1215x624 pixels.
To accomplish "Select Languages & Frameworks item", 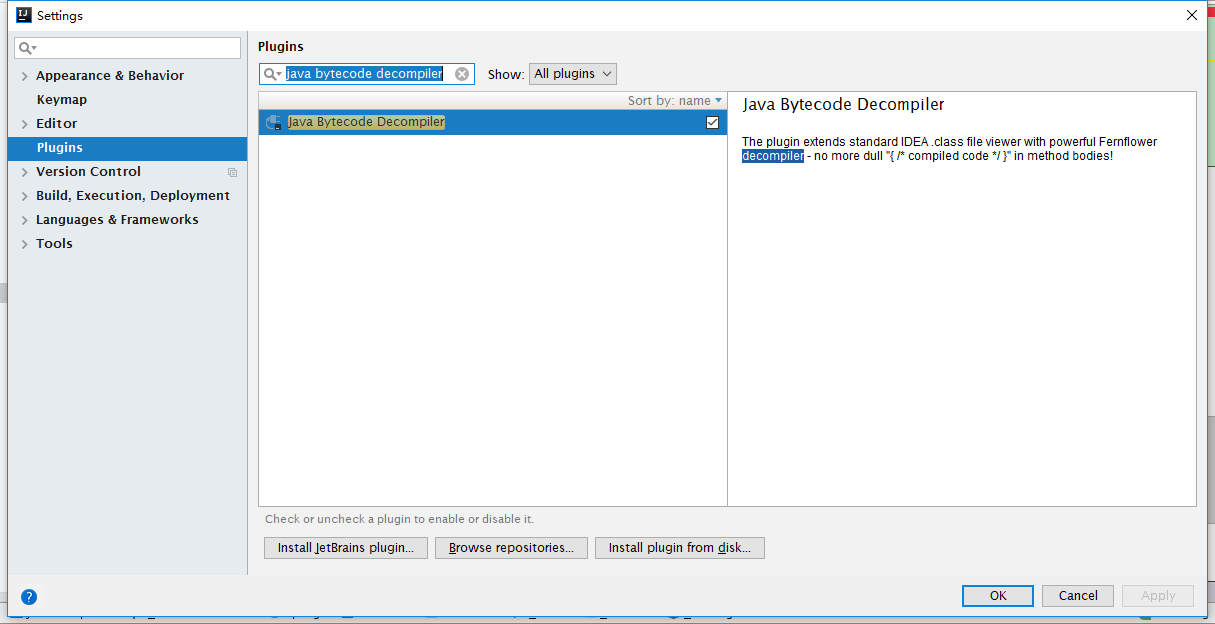I will (117, 220).
